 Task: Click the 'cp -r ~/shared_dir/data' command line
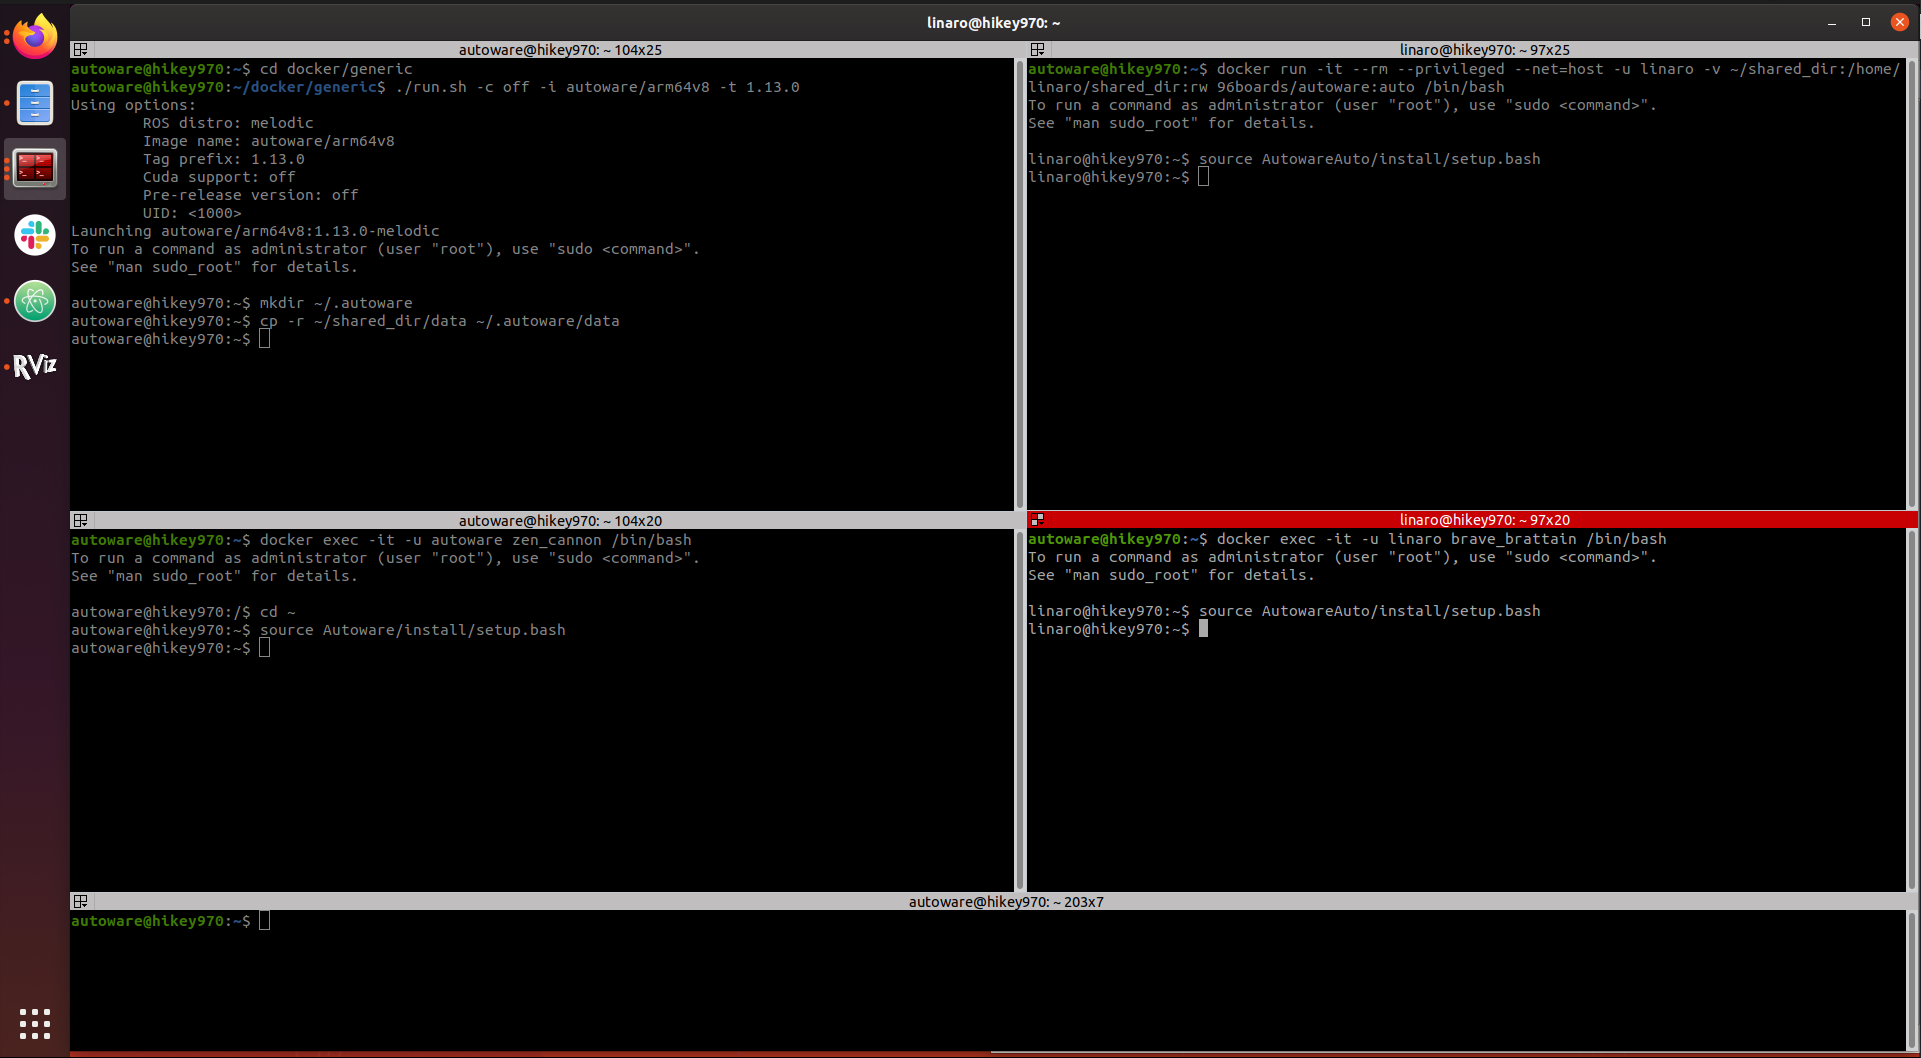tap(345, 321)
